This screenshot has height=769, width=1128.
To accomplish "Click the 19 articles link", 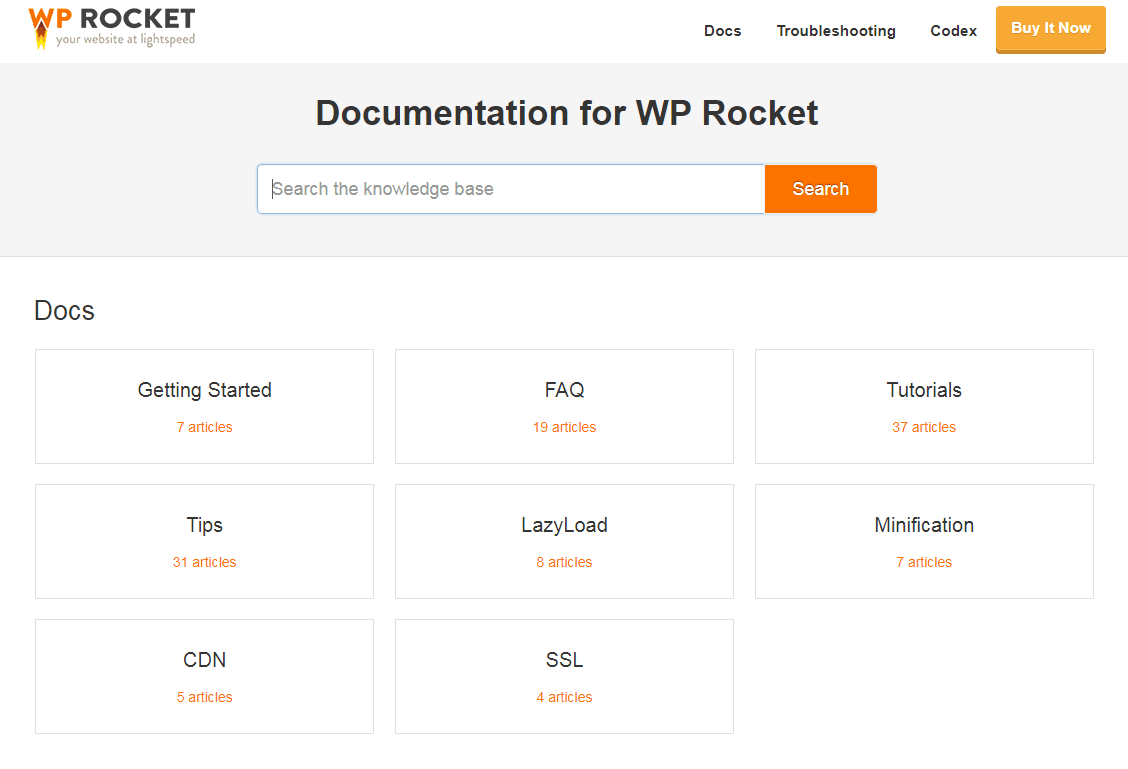I will point(564,427).
